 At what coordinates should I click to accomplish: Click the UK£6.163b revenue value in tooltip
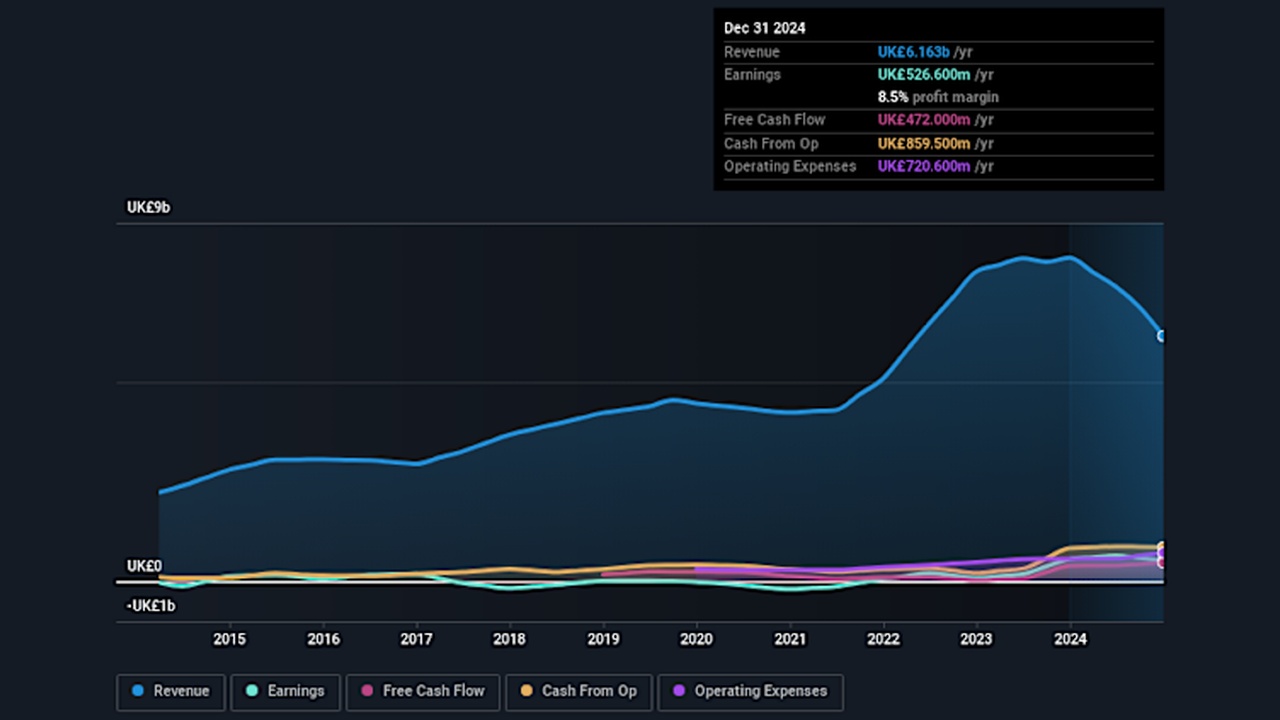pyautogui.click(x=913, y=52)
